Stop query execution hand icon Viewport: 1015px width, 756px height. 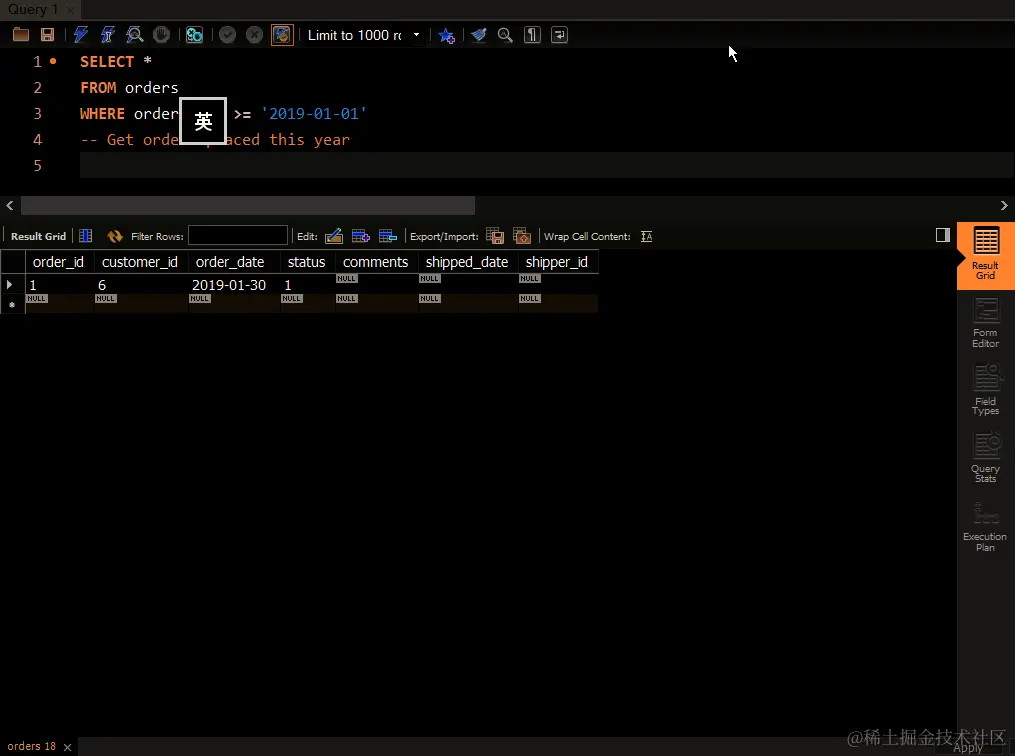[x=161, y=35]
